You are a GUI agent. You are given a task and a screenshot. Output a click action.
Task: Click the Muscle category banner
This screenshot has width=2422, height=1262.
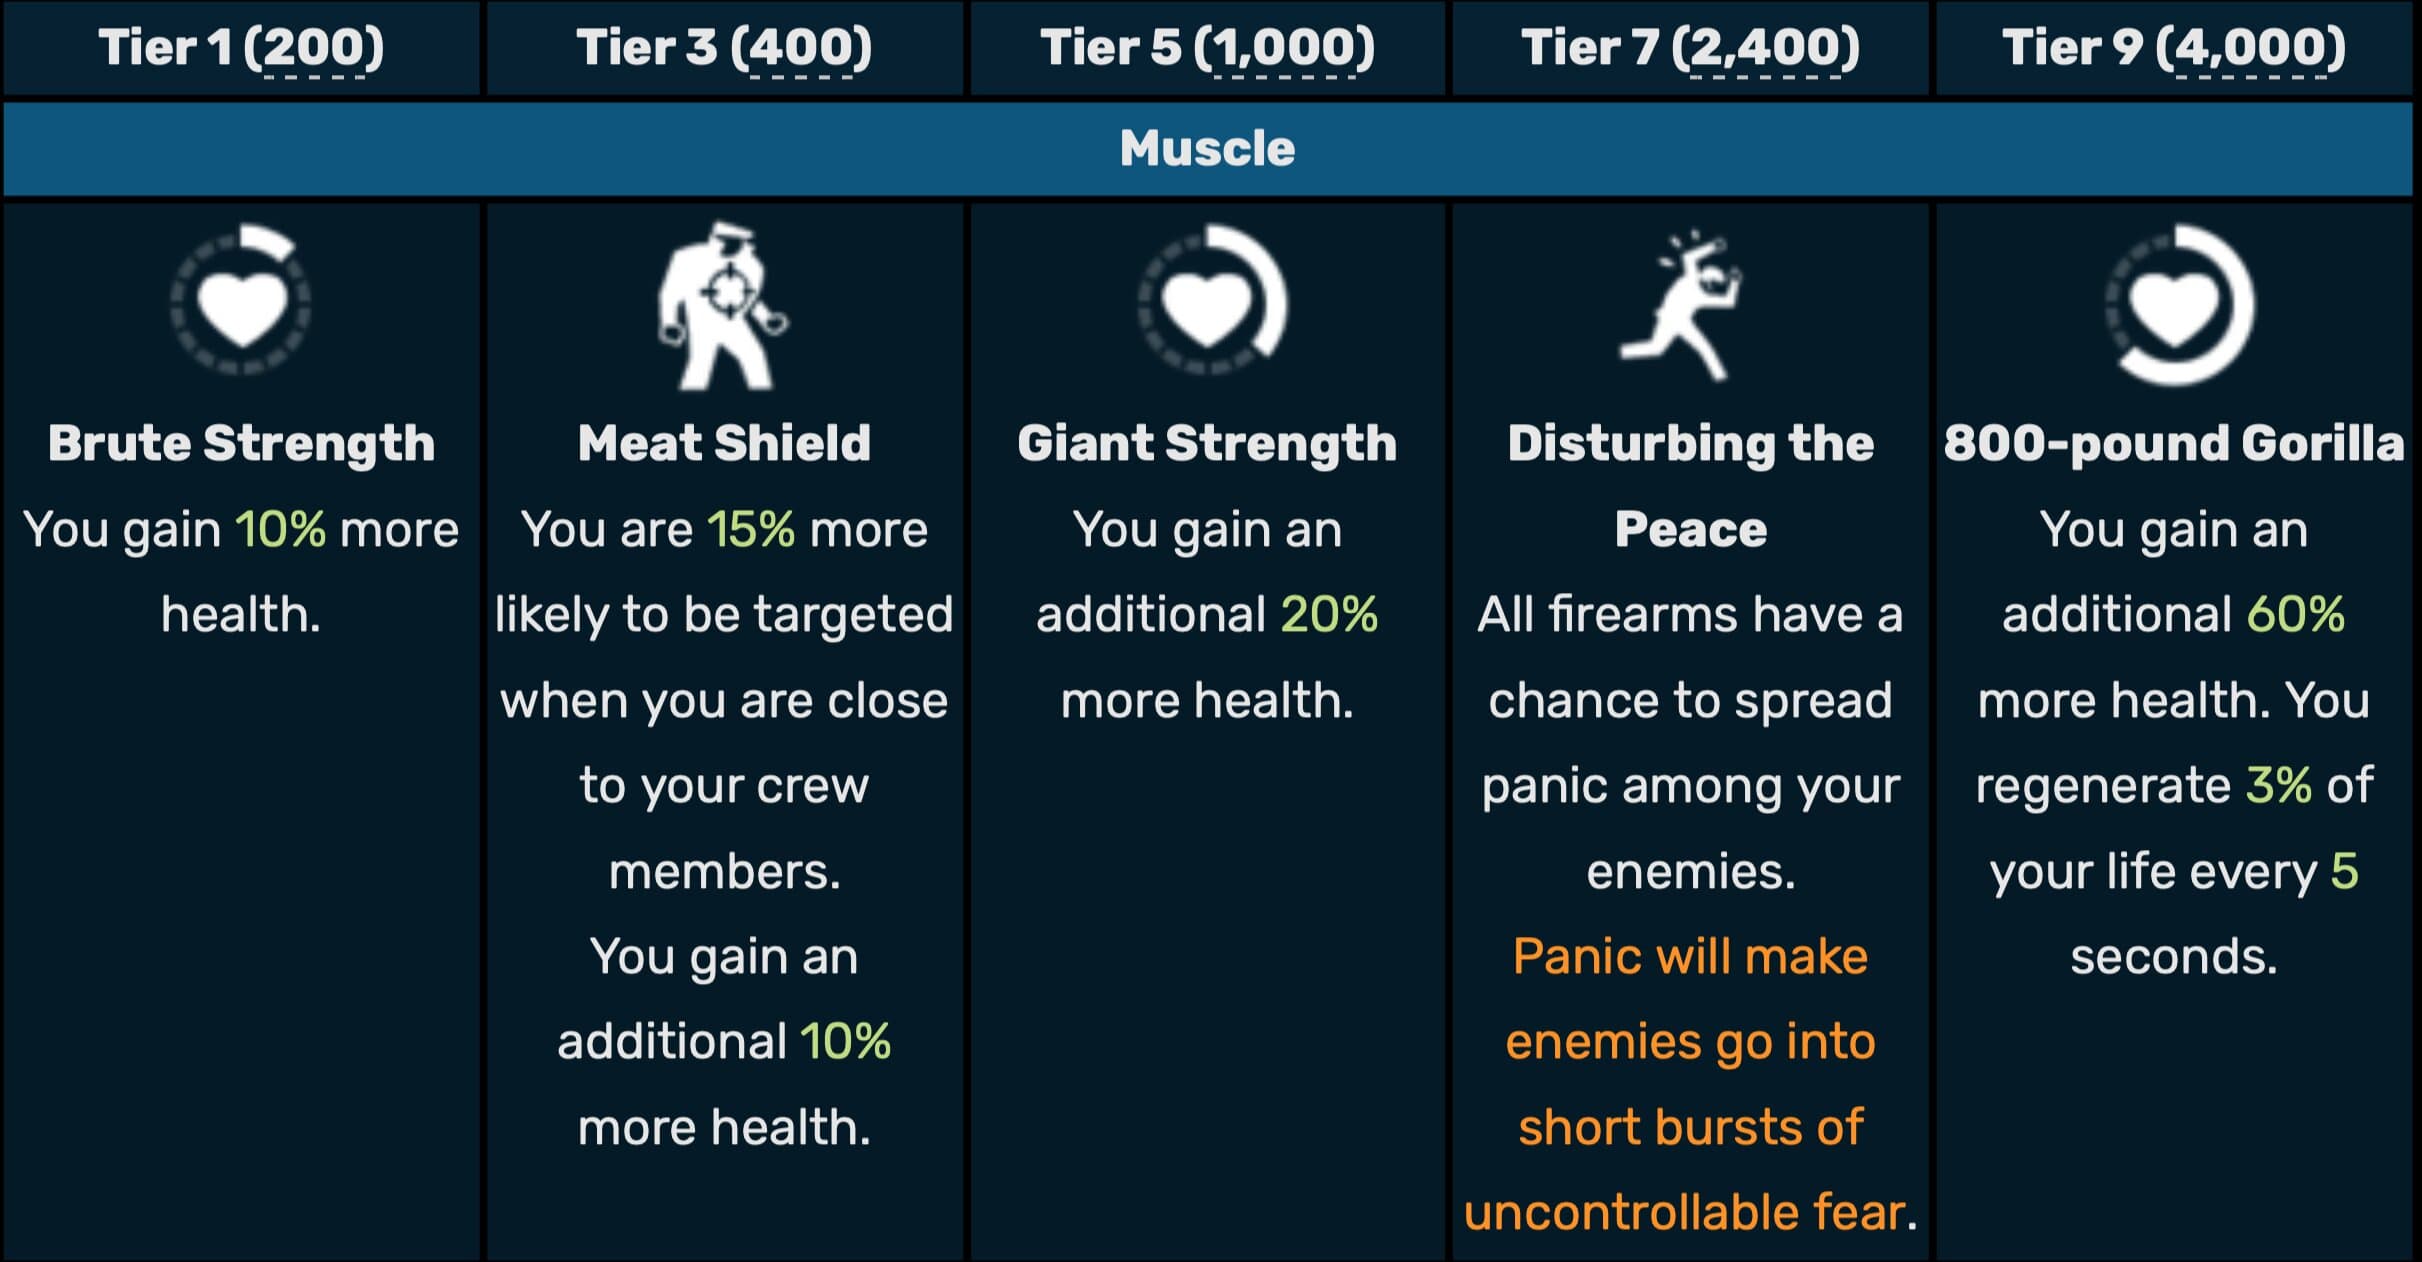(x=1208, y=148)
